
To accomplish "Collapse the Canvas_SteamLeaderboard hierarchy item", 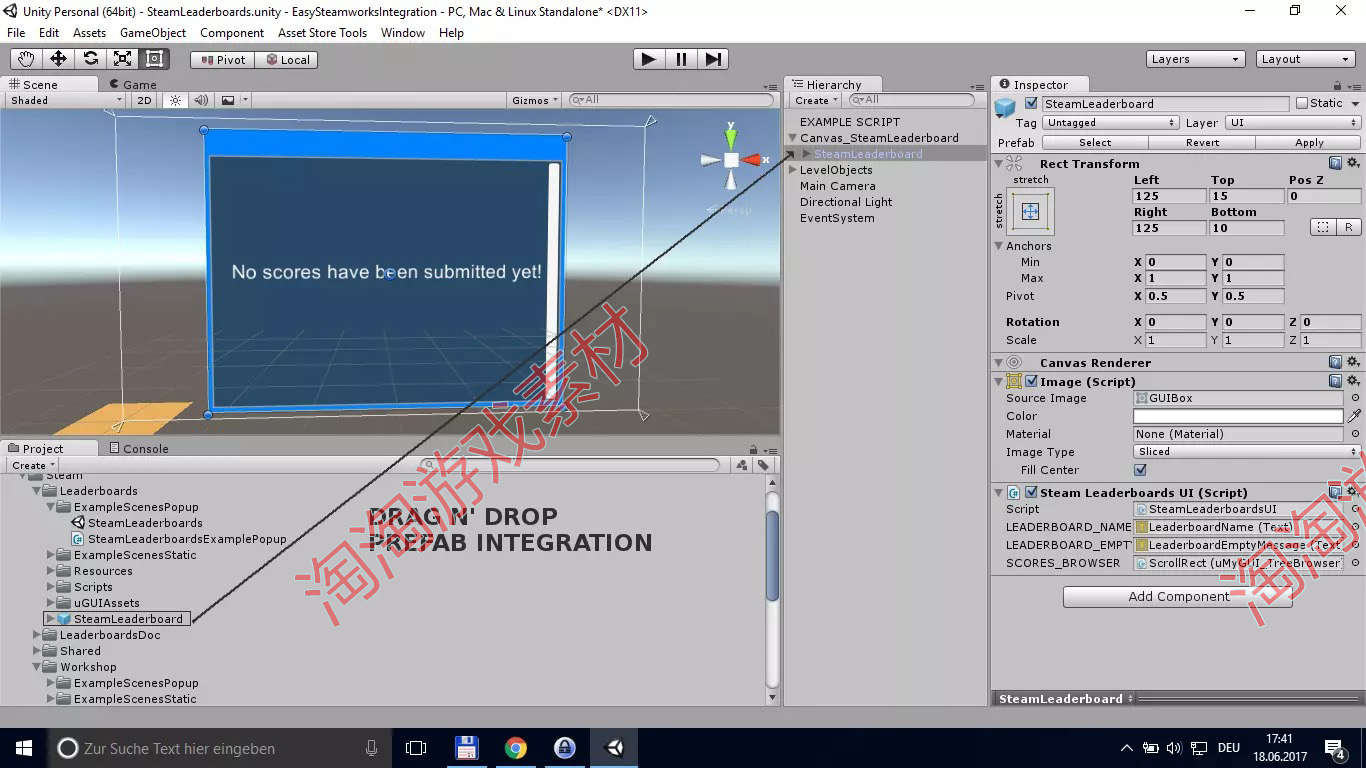I will click(793, 138).
